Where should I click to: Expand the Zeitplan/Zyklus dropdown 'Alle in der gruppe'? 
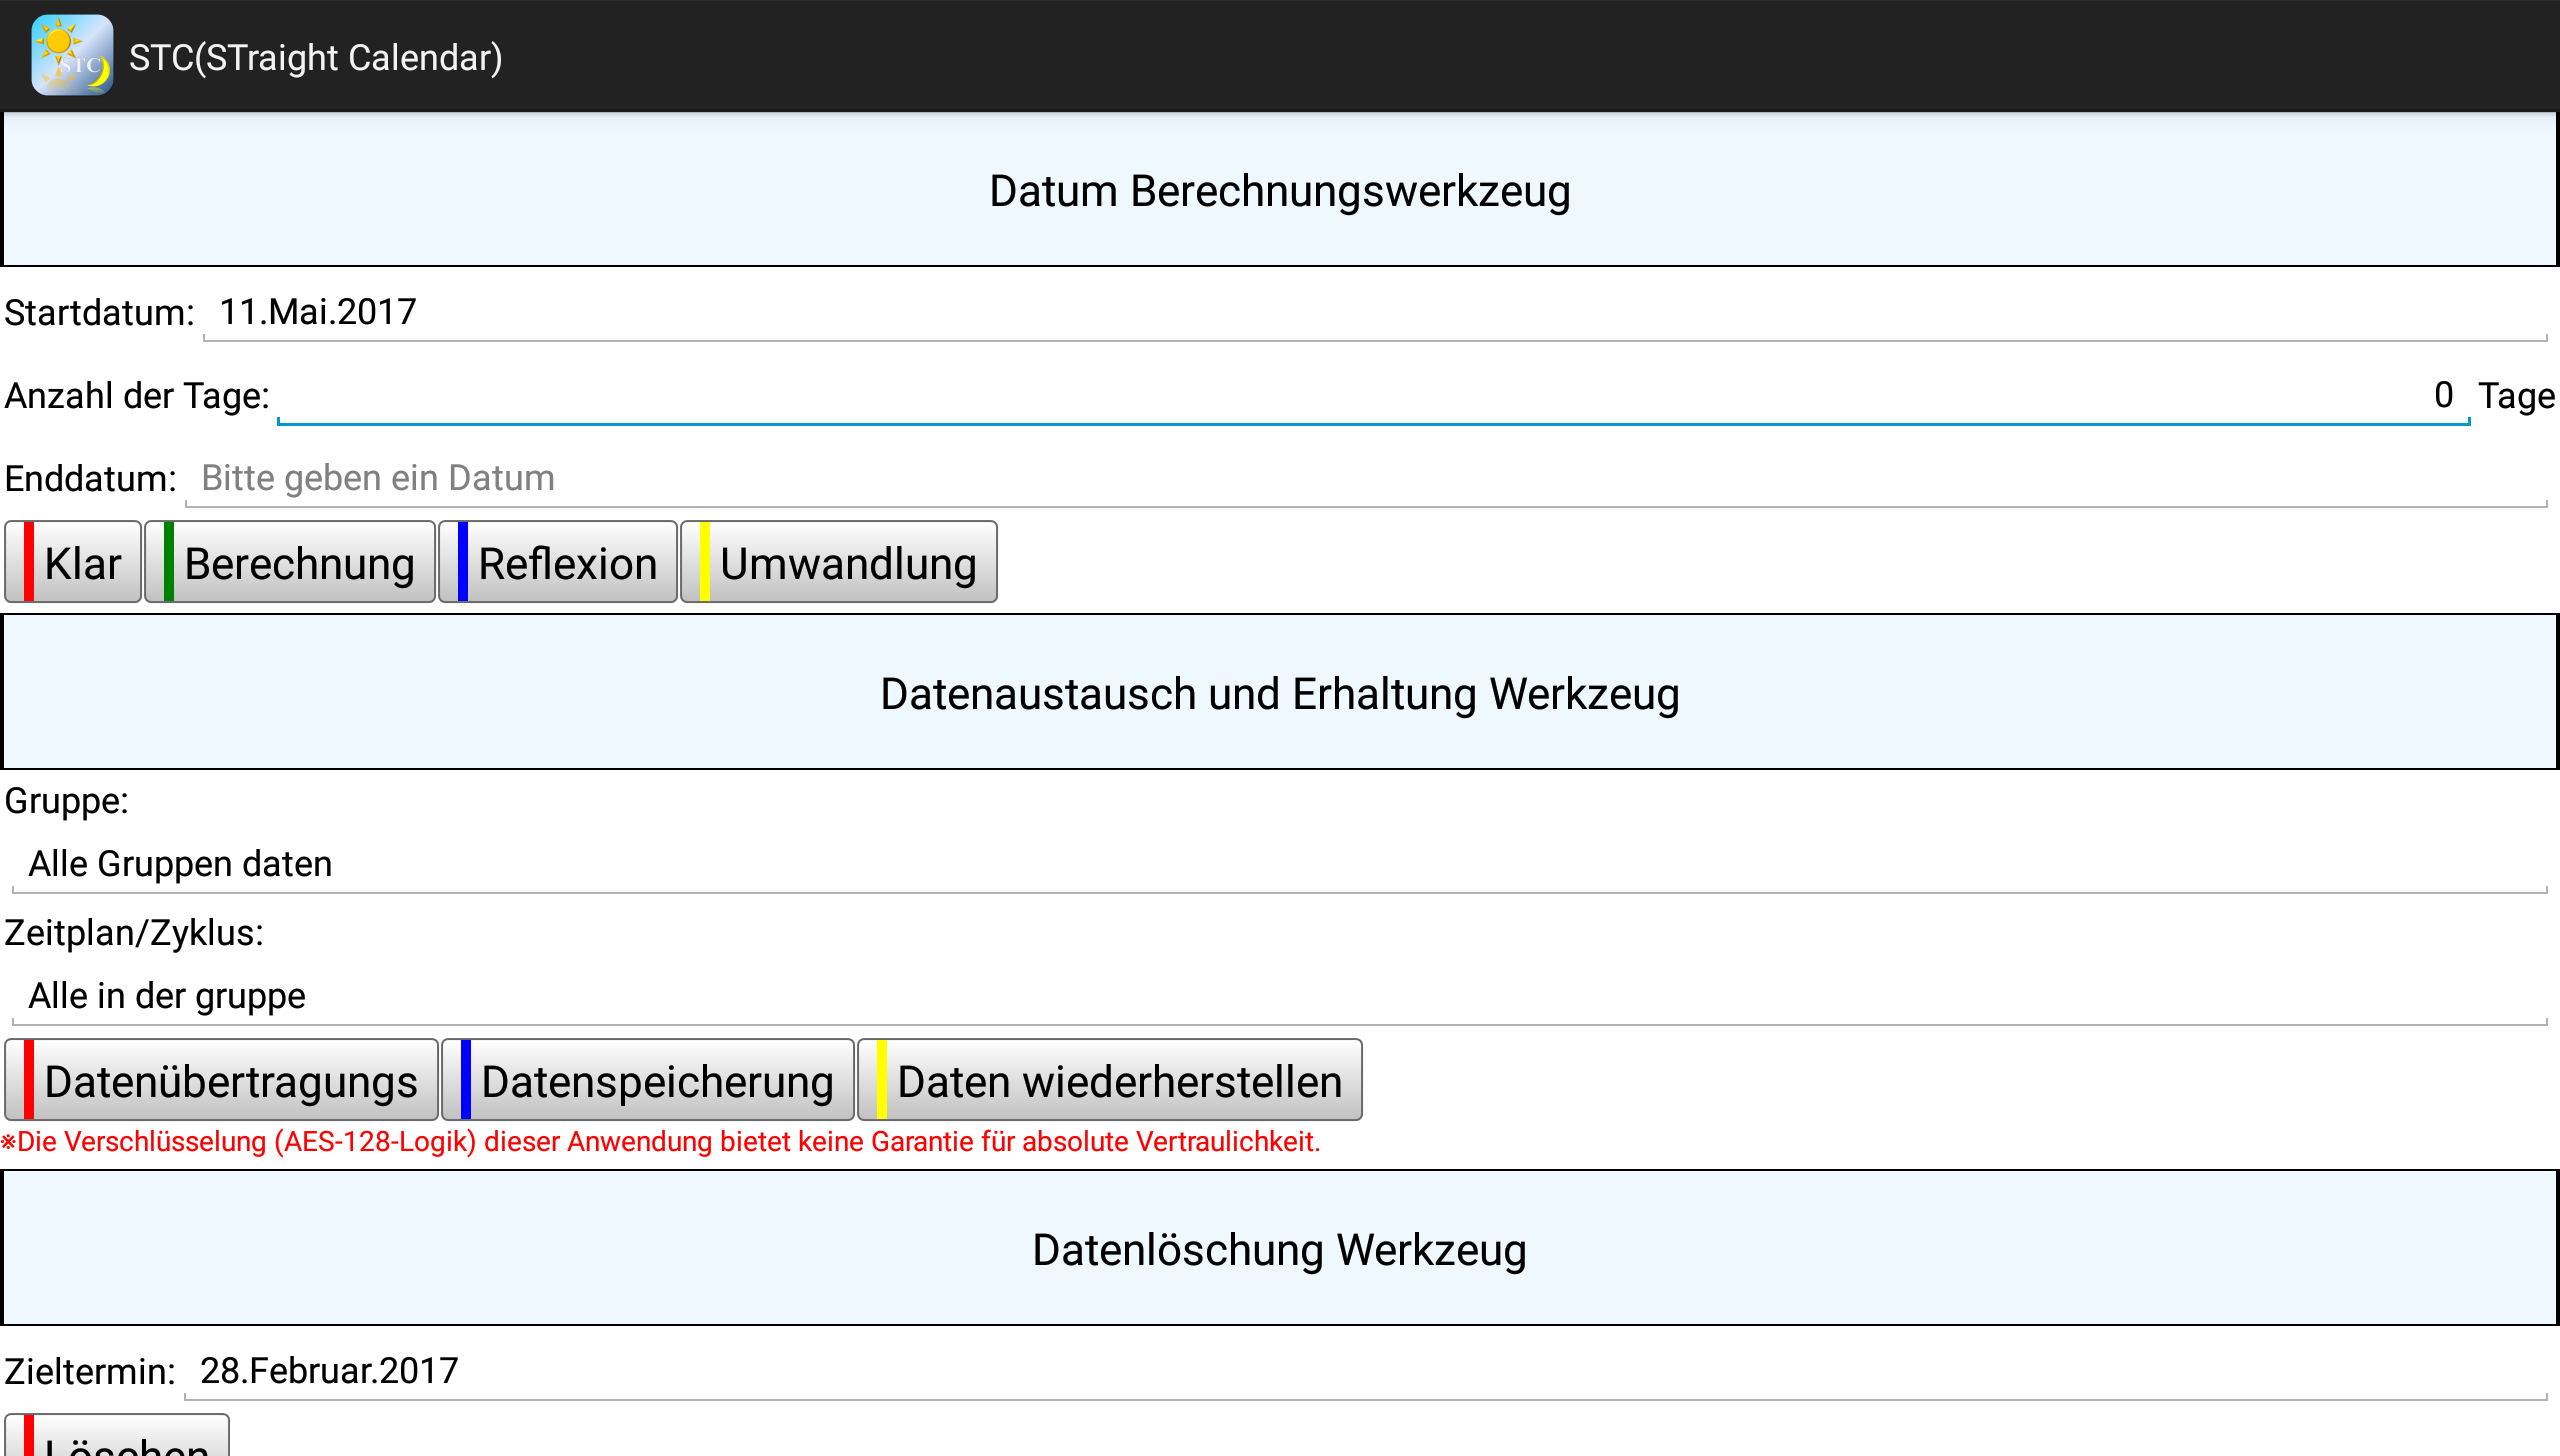pyautogui.click(x=1278, y=996)
